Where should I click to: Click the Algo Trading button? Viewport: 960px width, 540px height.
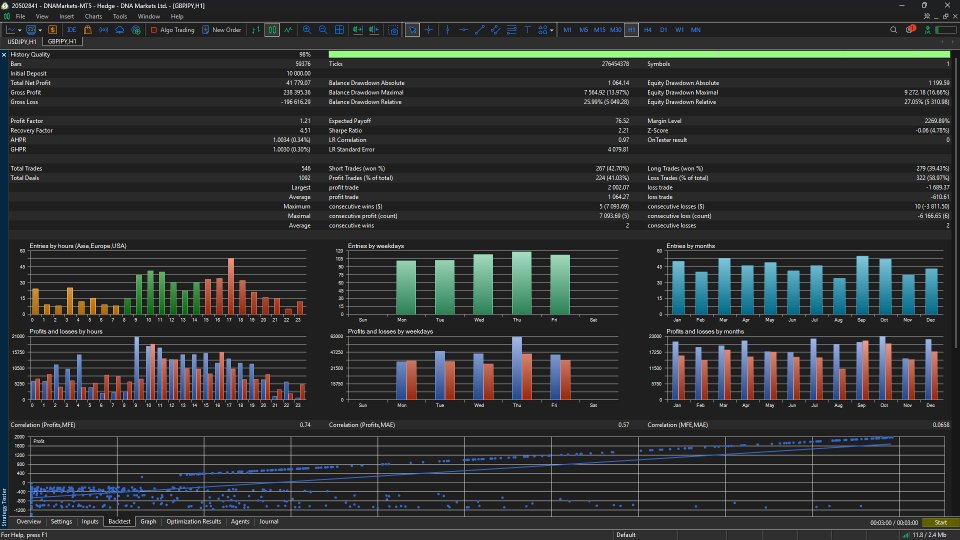tap(173, 30)
